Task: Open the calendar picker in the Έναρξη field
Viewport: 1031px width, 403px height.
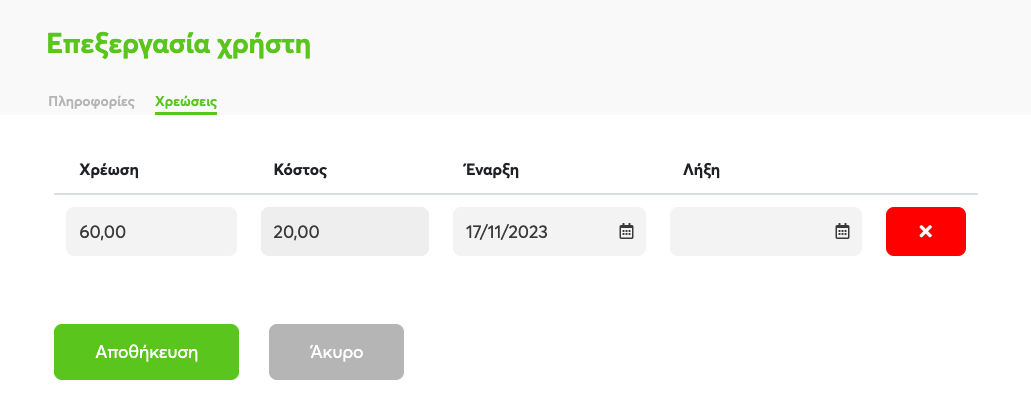Action: pos(627,231)
